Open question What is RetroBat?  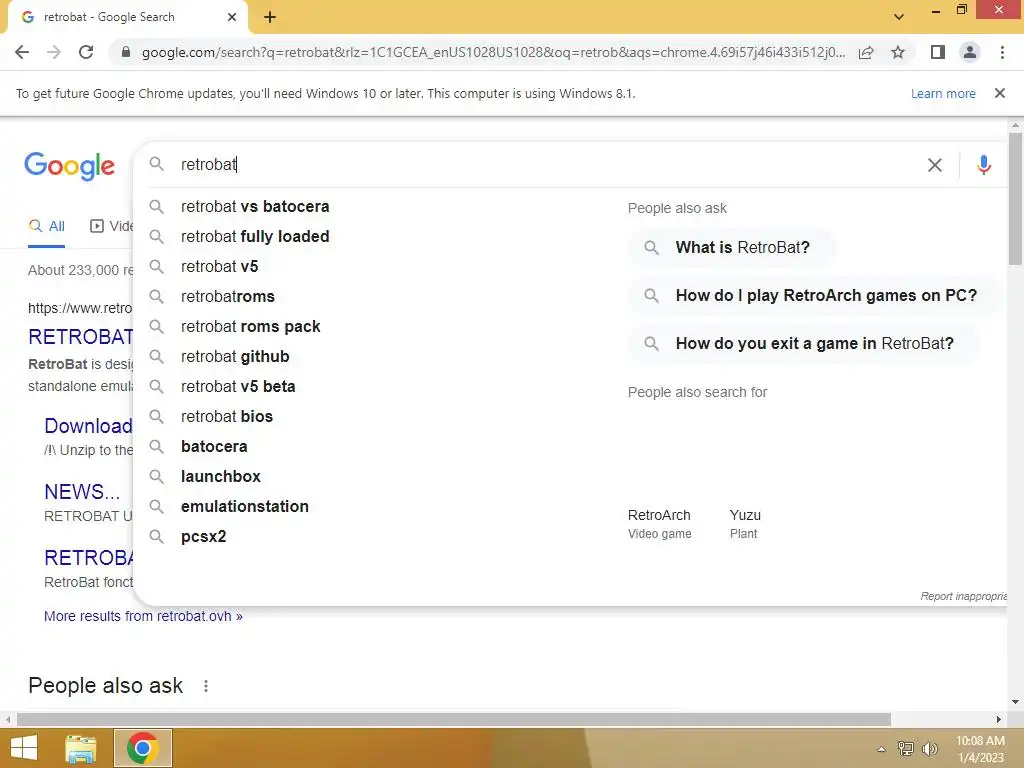pos(731,248)
